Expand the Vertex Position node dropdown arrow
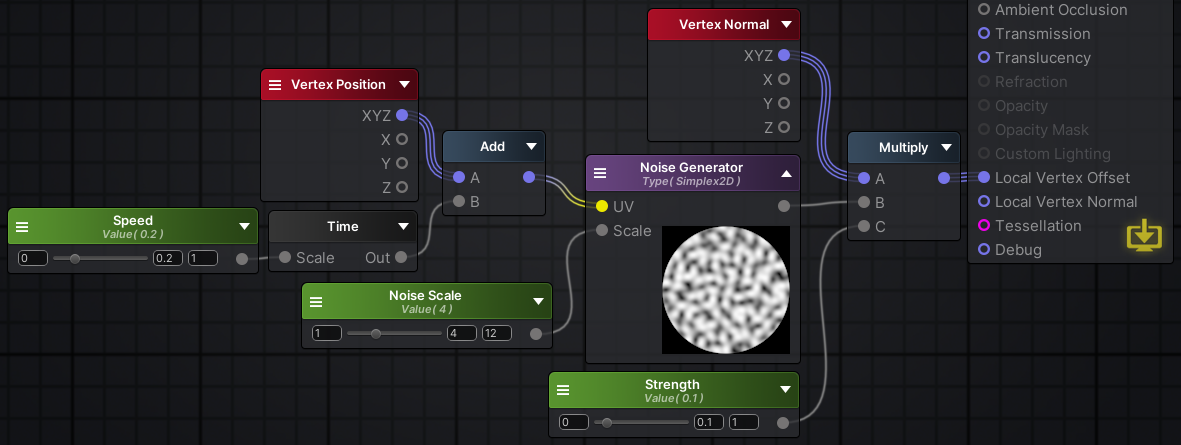1181x445 pixels. click(x=404, y=84)
